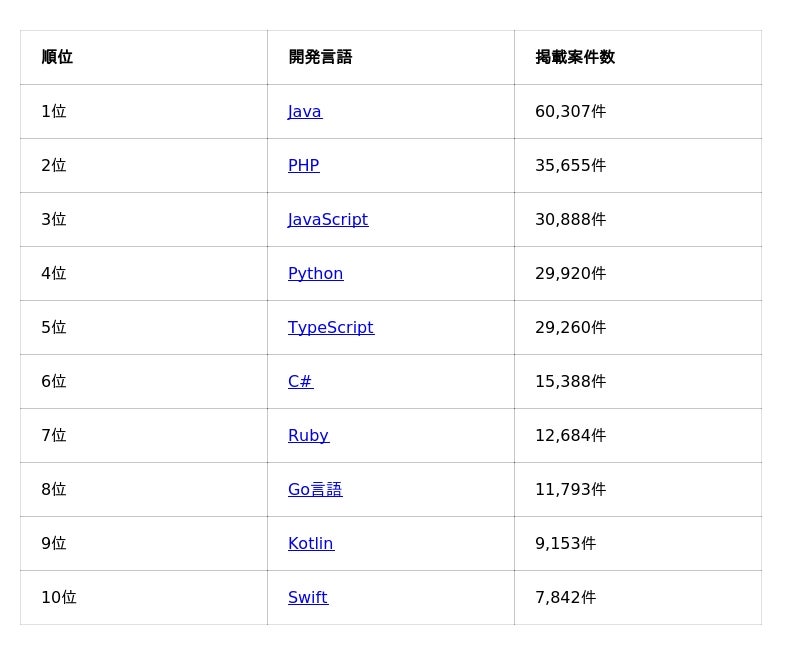The height and width of the screenshot is (655, 800).
Task: Click the TypeScript link
Action: click(330, 328)
